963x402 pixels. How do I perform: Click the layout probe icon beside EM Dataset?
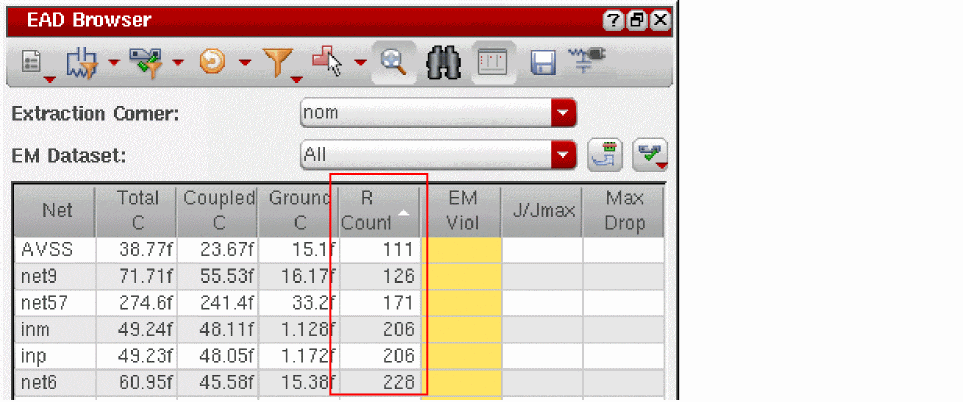click(x=605, y=155)
